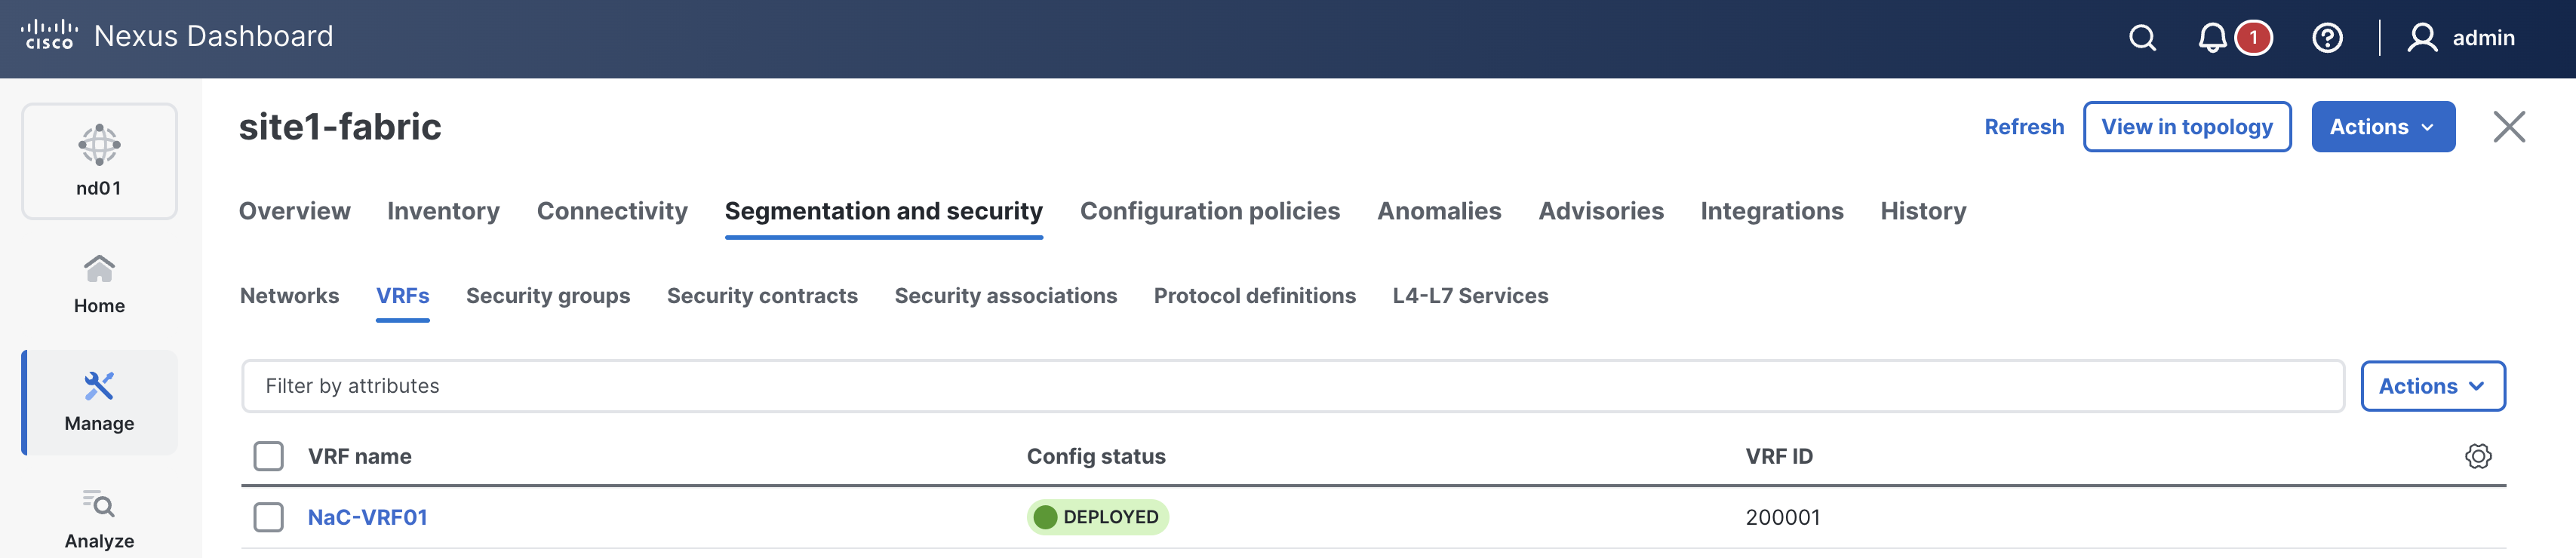Click the Refresh link
Viewport: 2576px width, 558px height.
[2023, 127]
